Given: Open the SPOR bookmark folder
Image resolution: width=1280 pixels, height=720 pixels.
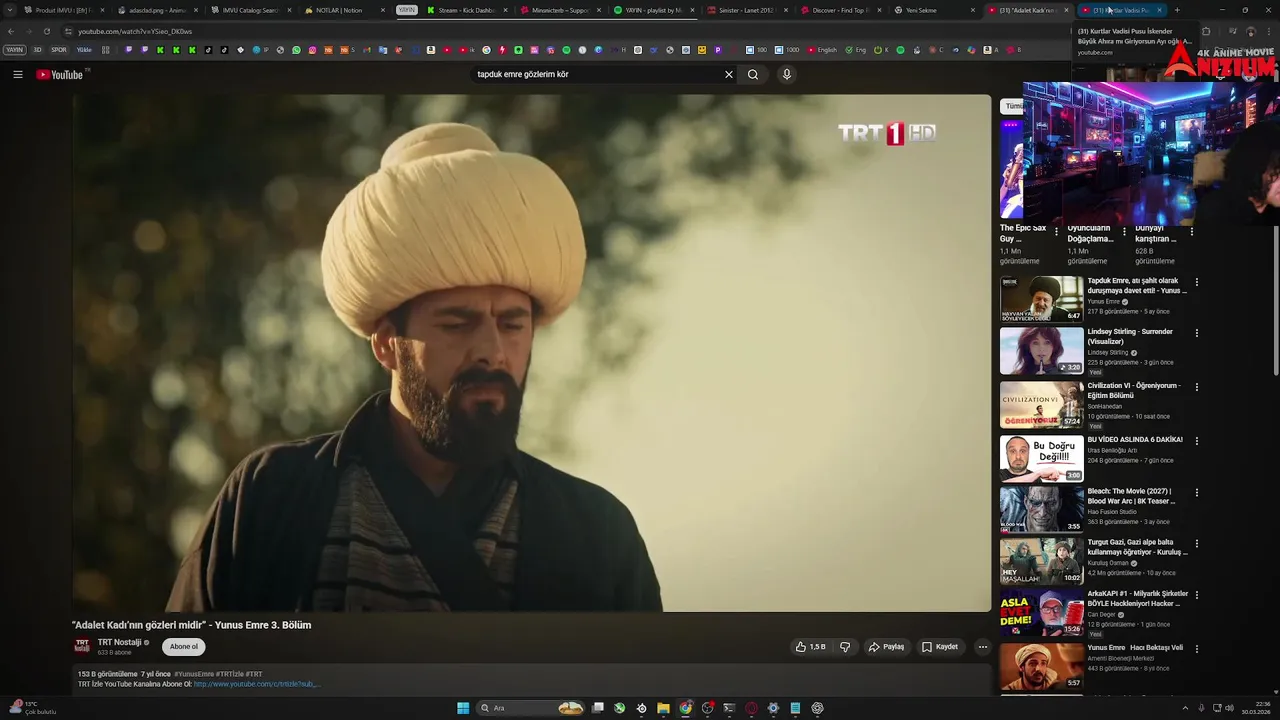Looking at the screenshot, I should [x=59, y=50].
